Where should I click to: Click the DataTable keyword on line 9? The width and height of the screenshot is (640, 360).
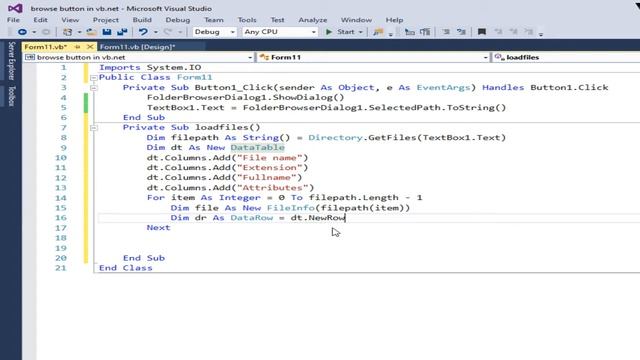tap(257, 148)
